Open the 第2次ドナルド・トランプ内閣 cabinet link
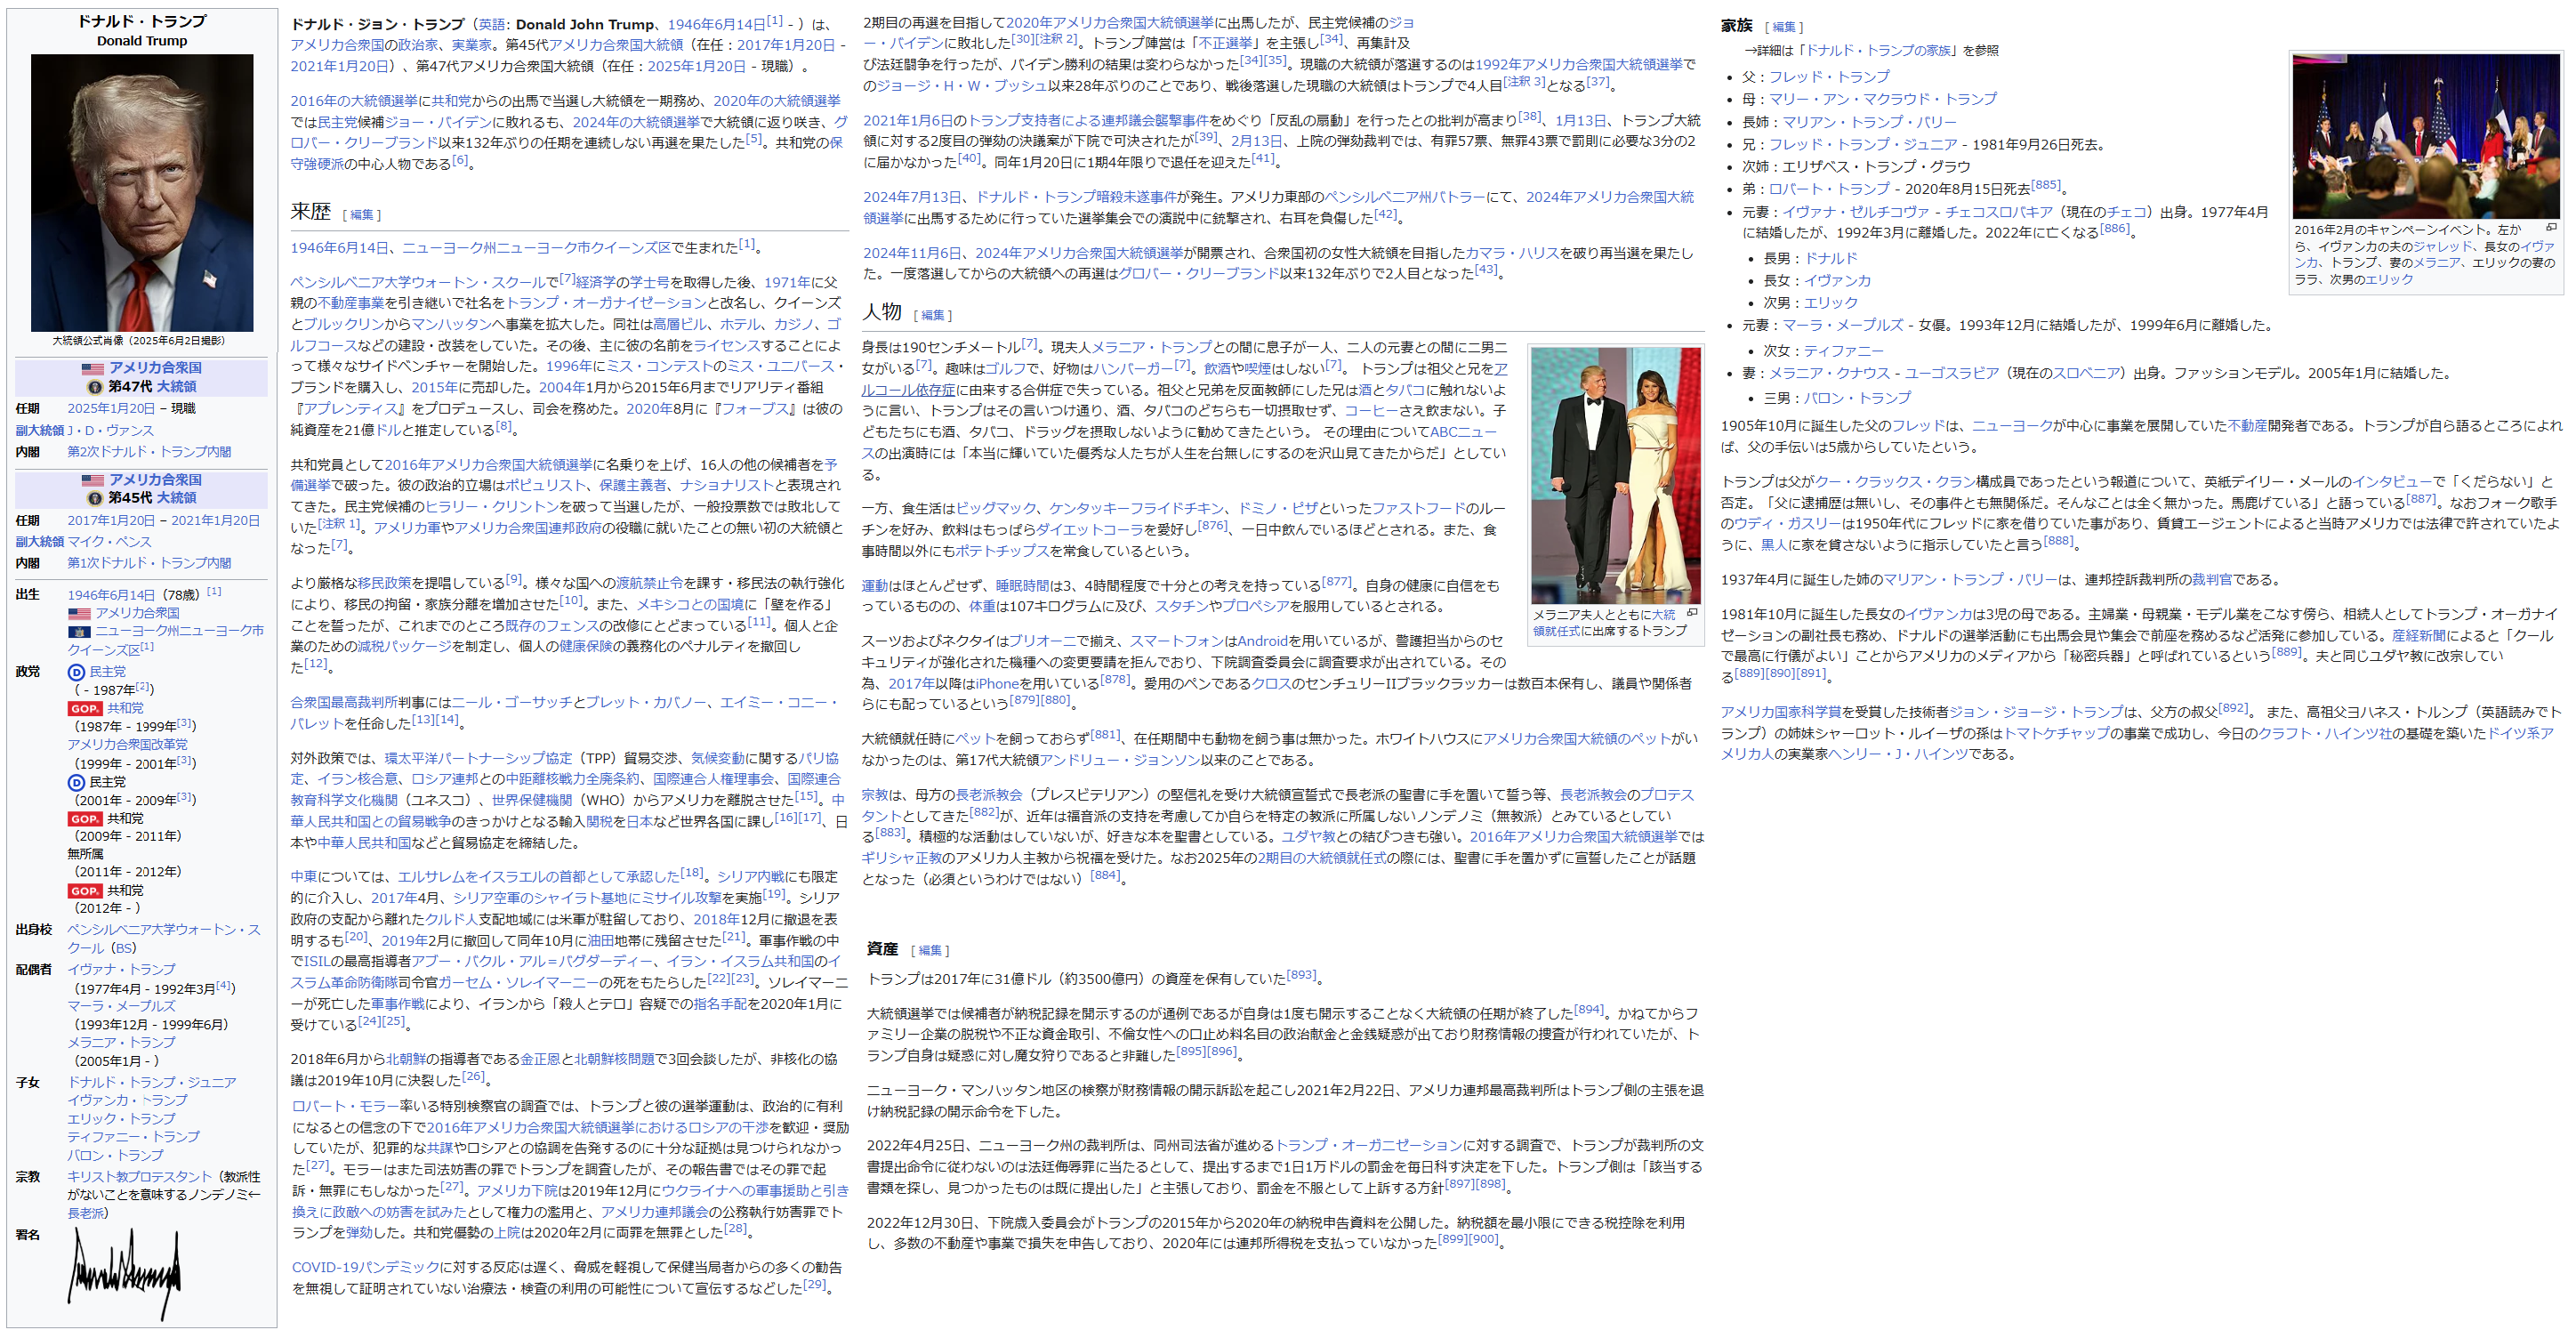The width and height of the screenshot is (2576, 1338). click(149, 452)
